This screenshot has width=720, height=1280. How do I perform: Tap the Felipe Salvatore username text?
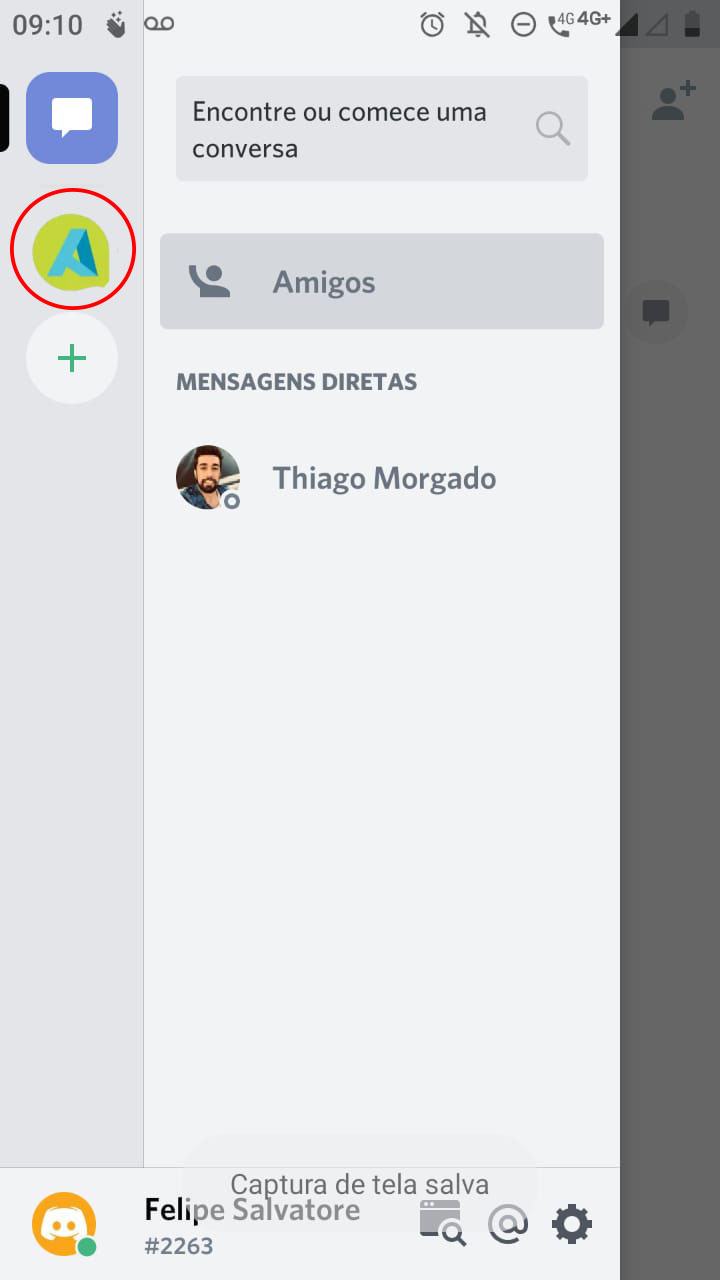click(252, 1210)
